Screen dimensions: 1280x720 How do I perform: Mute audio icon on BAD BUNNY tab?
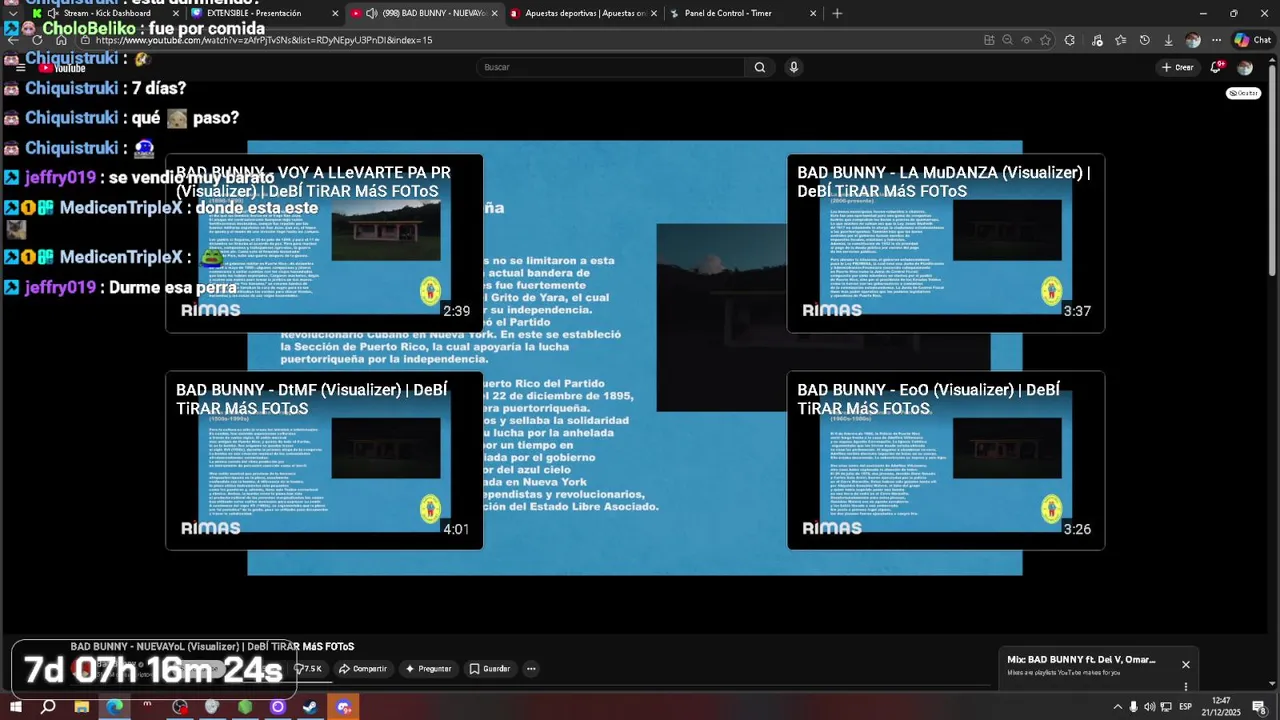click(372, 13)
